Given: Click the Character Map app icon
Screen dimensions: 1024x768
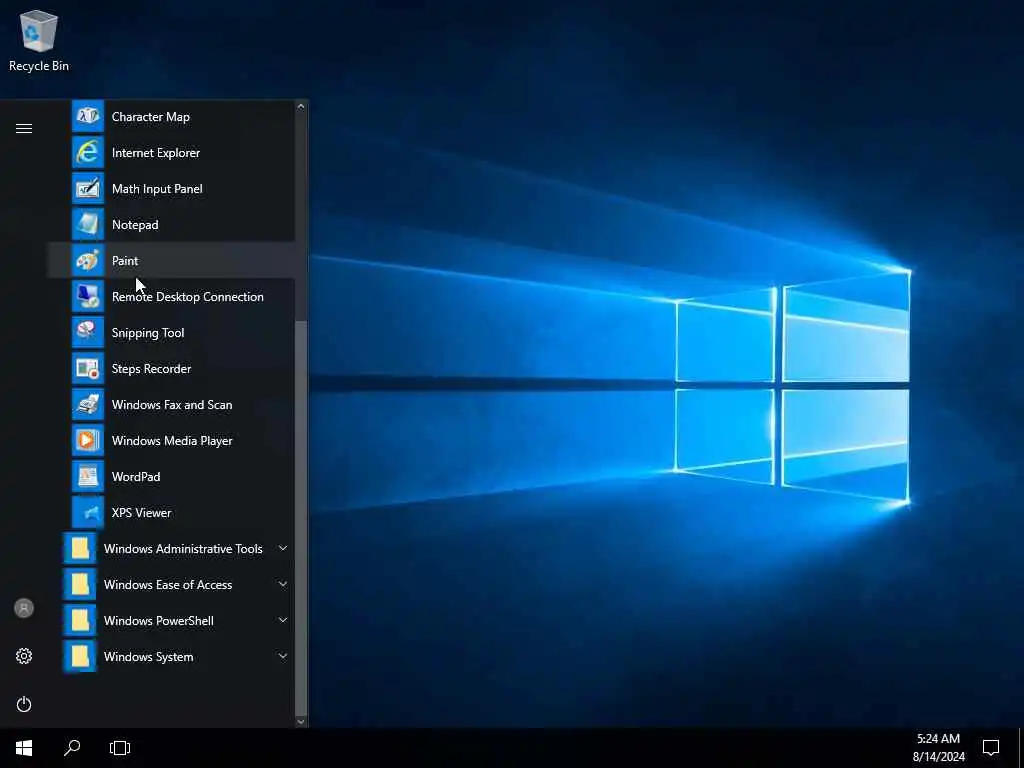Looking at the screenshot, I should [88, 116].
